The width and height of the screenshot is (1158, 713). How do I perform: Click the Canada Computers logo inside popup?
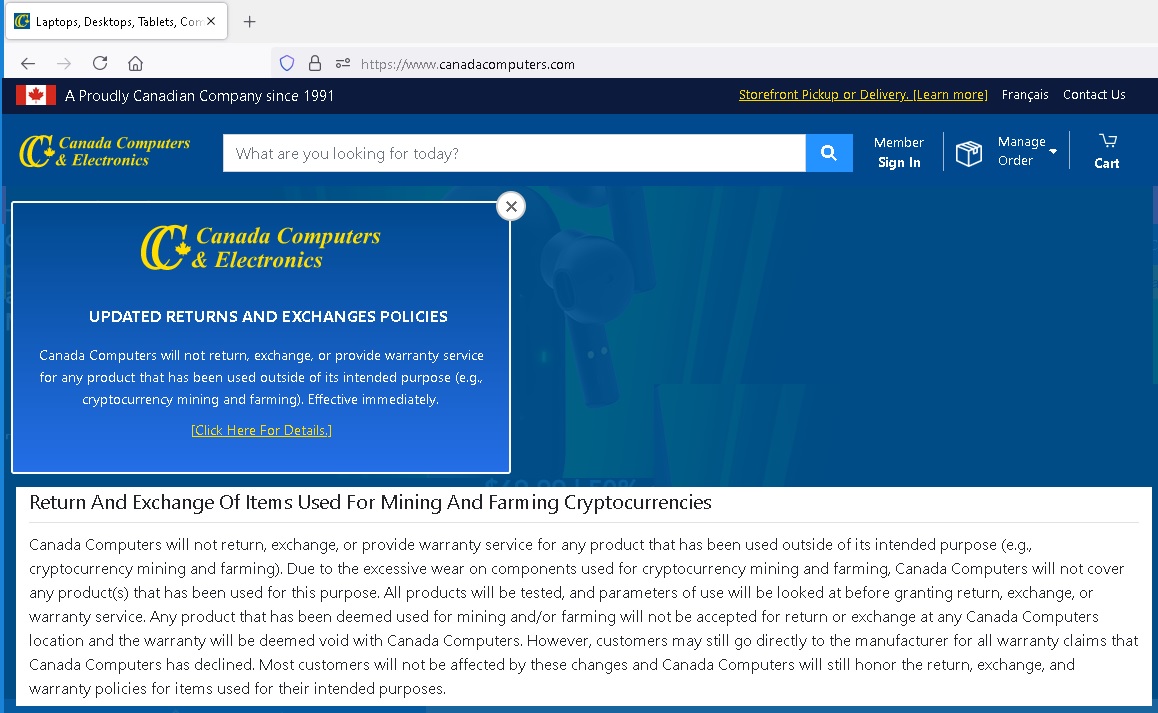261,248
